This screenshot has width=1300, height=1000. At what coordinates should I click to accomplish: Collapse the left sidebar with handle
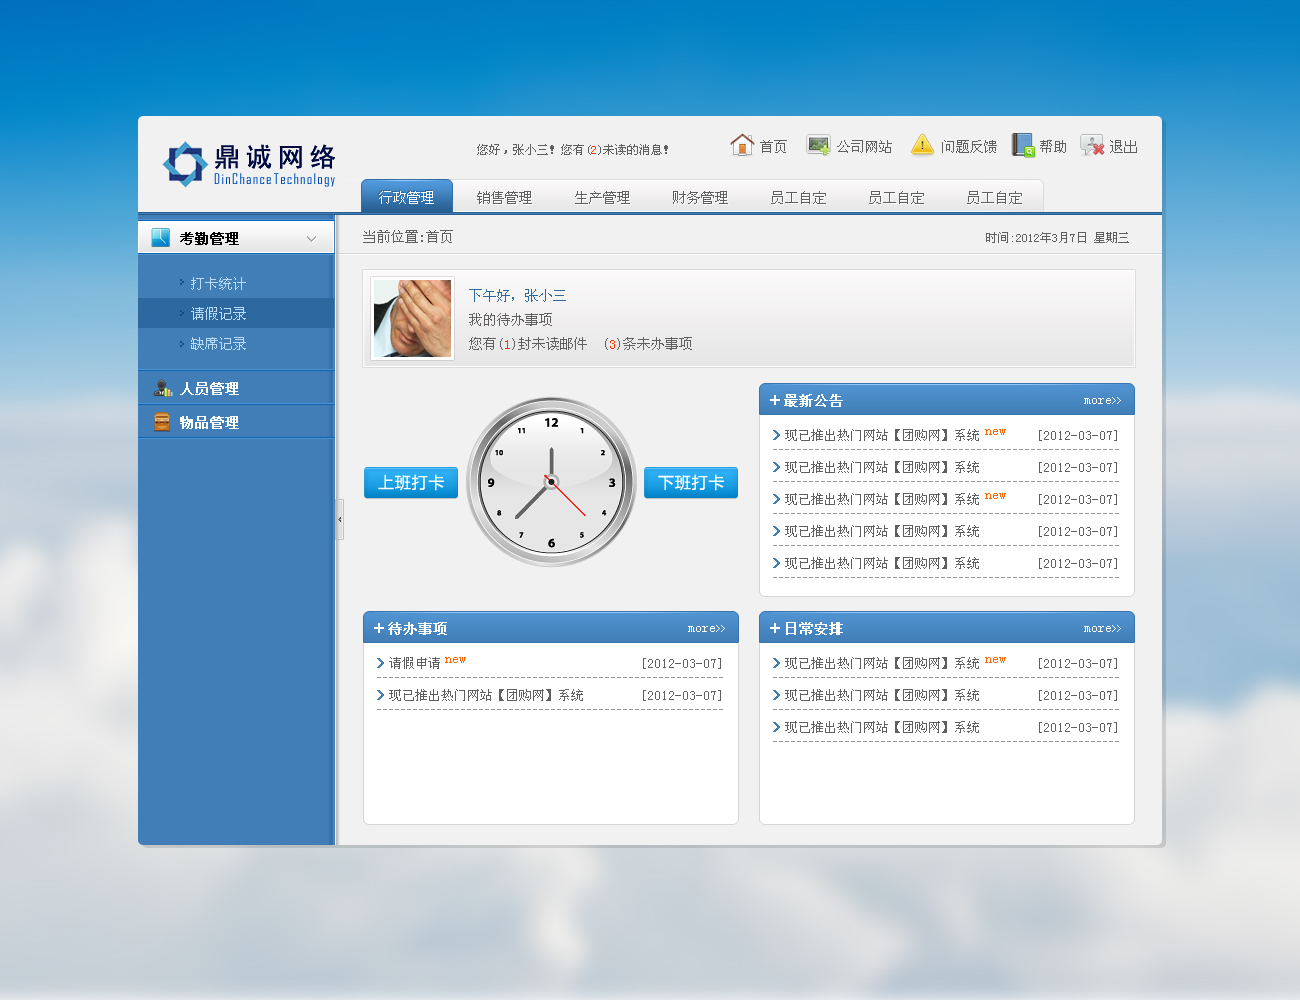340,520
